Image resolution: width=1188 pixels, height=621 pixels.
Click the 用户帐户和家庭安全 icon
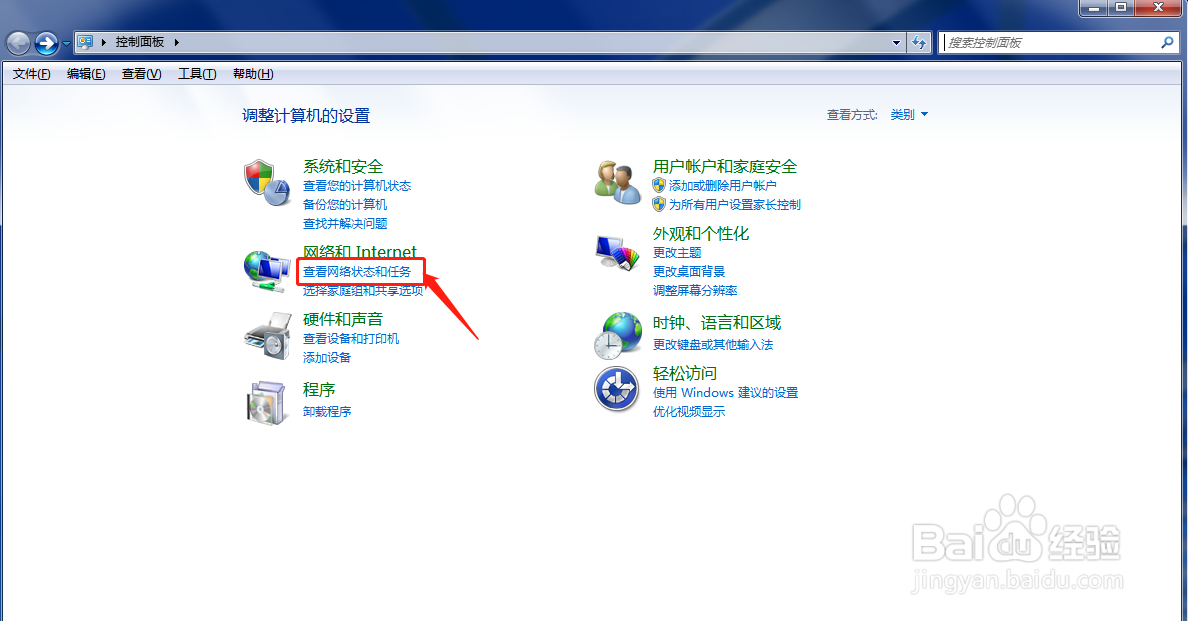pos(616,181)
